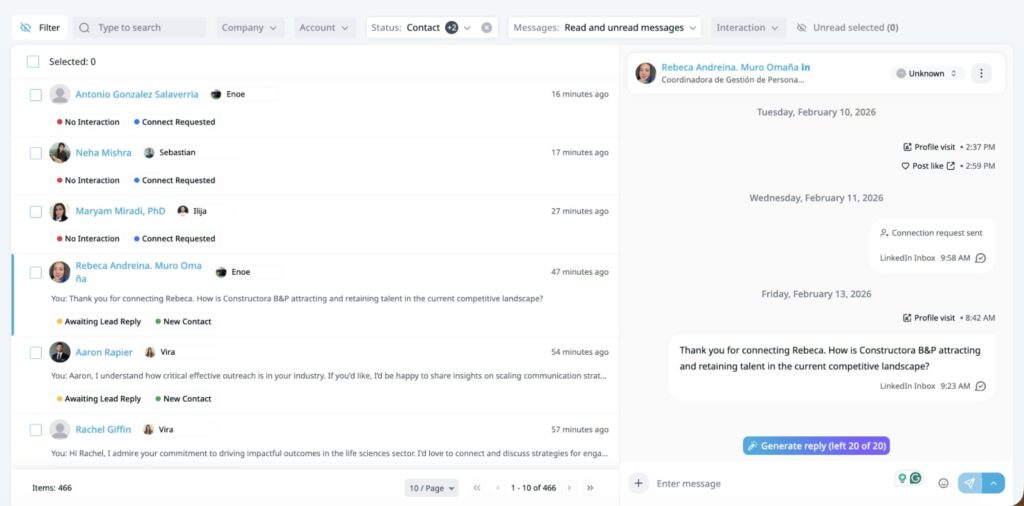1024x506 pixels.
Task: Select the checkbox for Neha Mishra
Action: [x=36, y=153]
